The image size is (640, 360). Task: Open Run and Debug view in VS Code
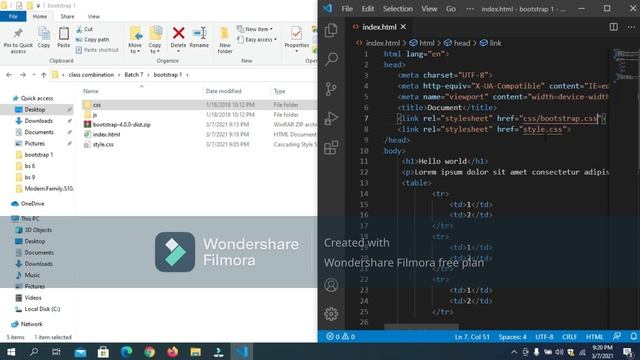click(x=331, y=118)
